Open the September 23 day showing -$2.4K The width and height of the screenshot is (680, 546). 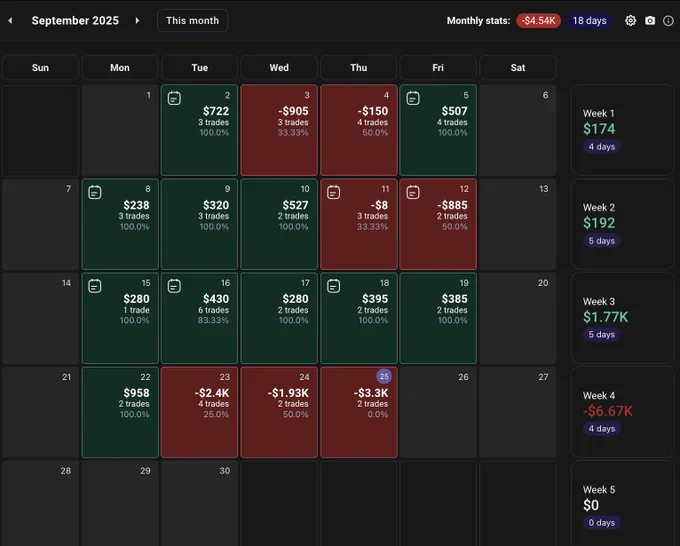click(199, 412)
